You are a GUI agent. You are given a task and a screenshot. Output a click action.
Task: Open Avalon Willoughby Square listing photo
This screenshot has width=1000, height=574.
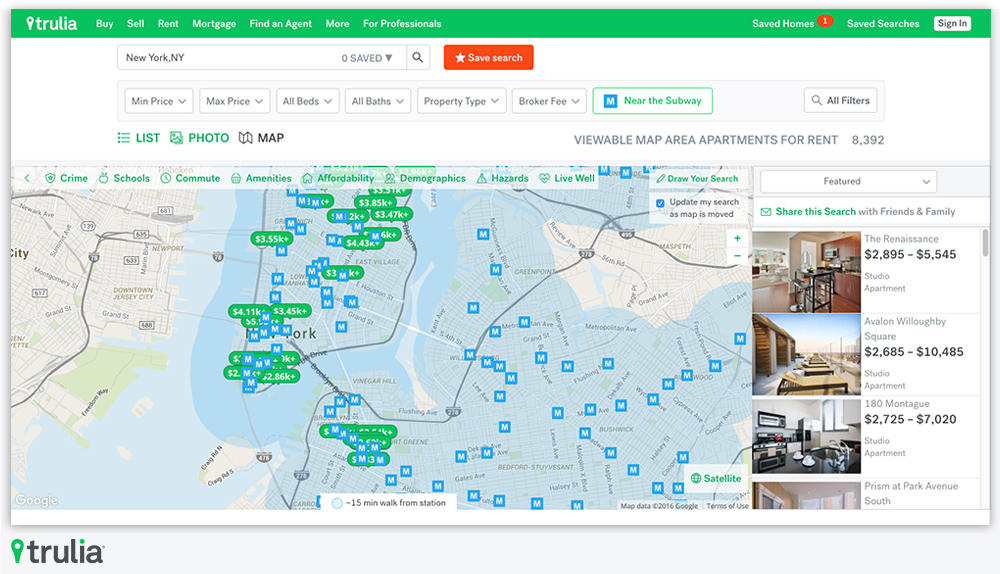tap(807, 355)
